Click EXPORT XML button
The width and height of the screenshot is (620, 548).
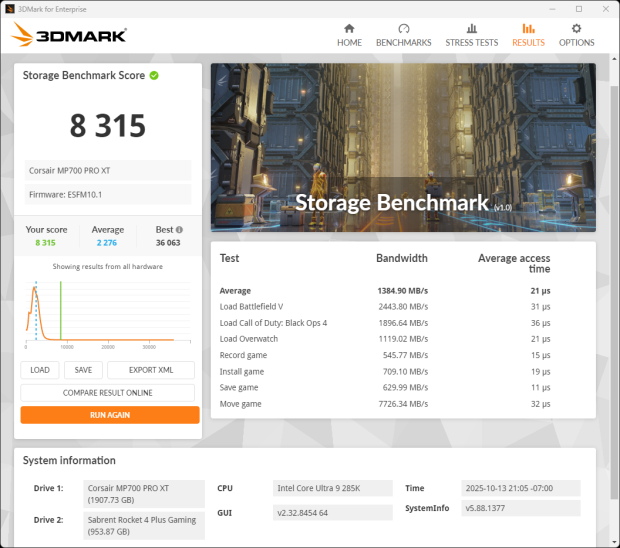point(151,370)
